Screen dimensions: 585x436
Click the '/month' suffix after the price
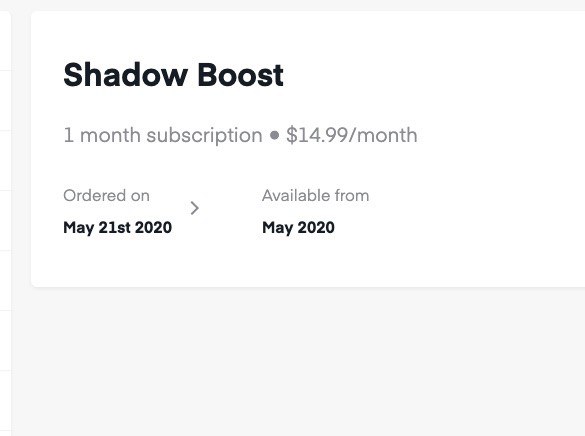383,135
